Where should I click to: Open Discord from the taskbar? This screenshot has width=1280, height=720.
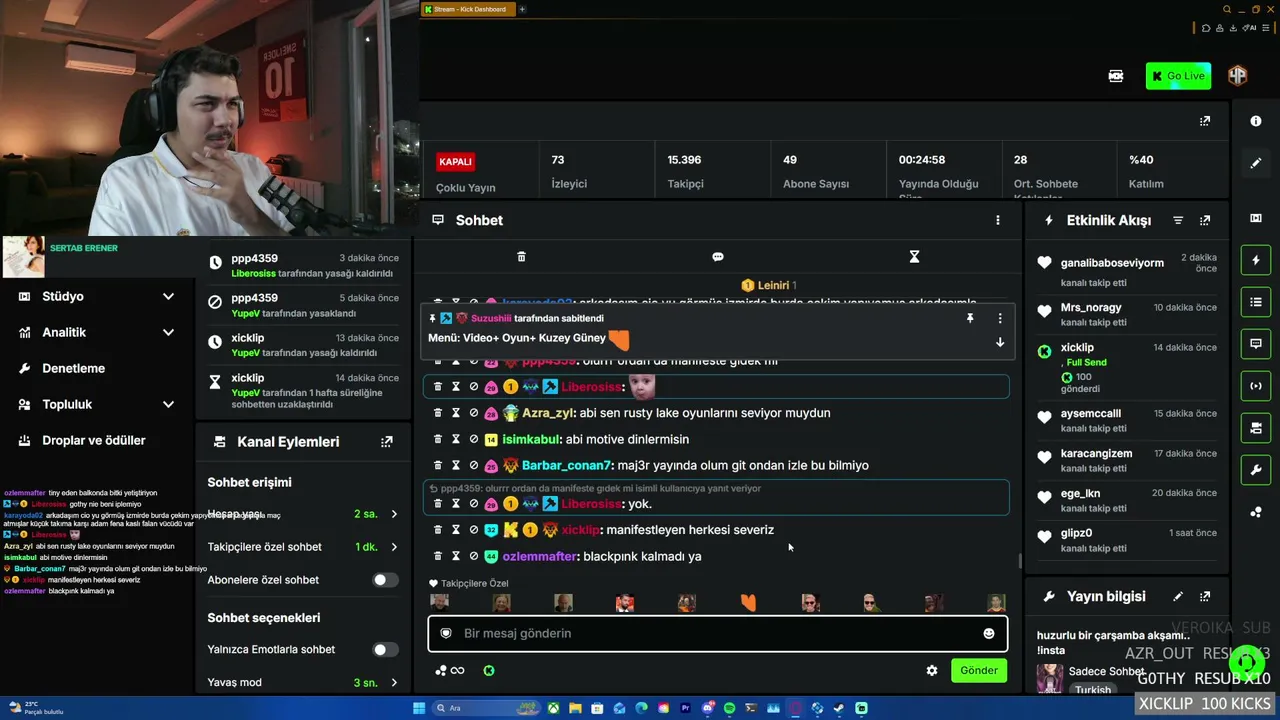click(707, 708)
